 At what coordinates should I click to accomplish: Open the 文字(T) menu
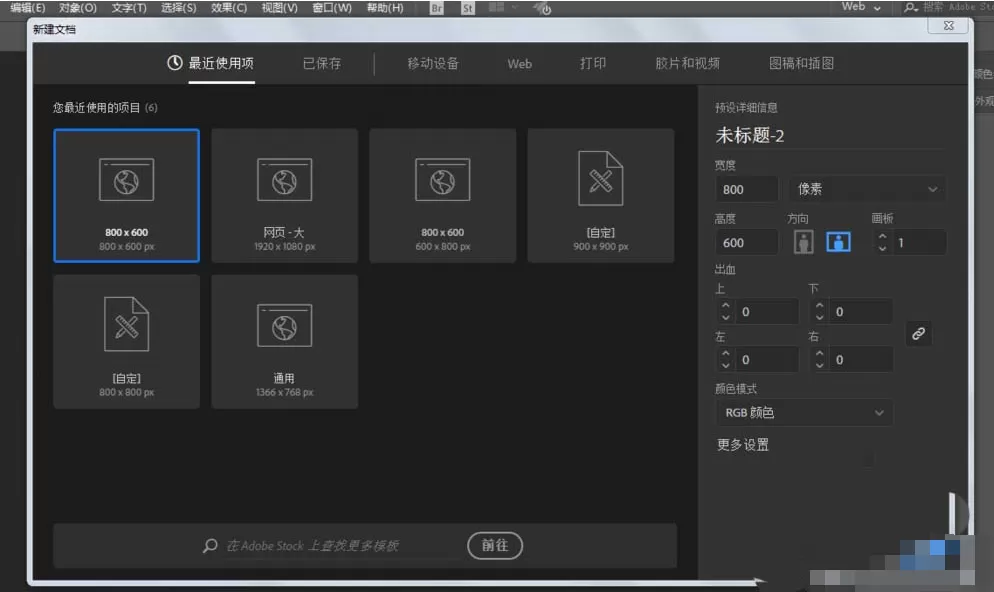(x=129, y=8)
